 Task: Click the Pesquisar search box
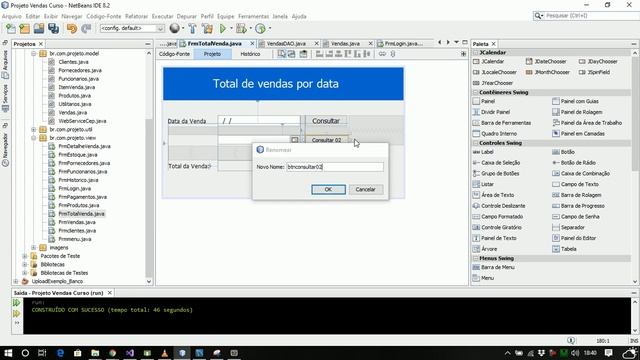coord(590,16)
